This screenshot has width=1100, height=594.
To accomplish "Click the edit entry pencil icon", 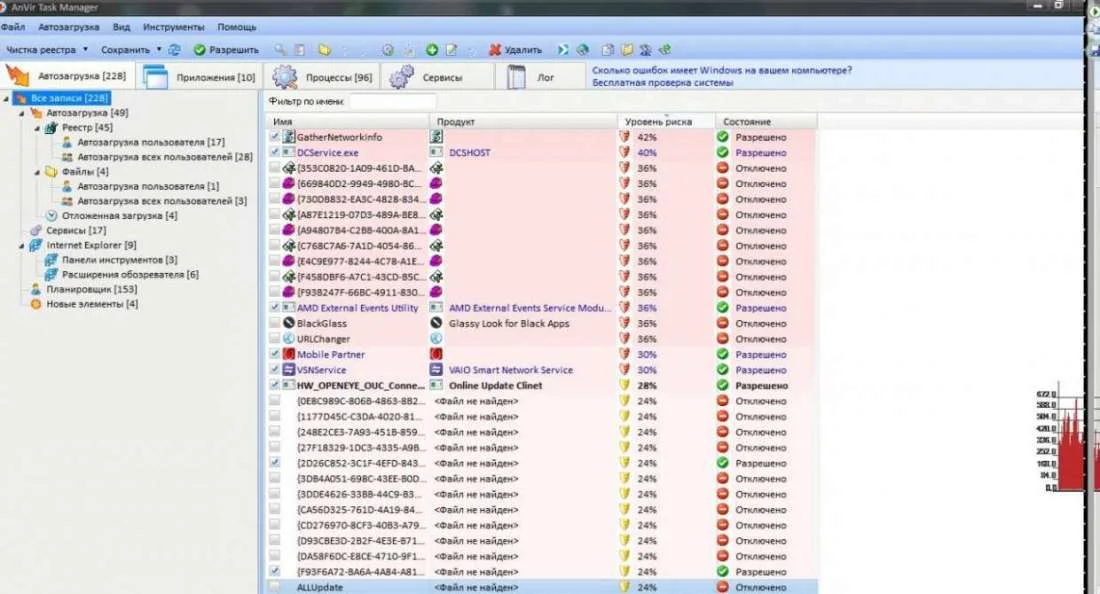I will pos(452,50).
